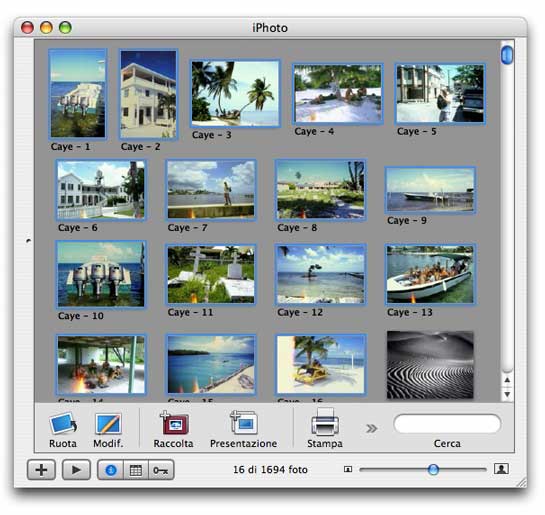Play slideshow with the play button
Screen dimensions: 545x515
pos(76,470)
